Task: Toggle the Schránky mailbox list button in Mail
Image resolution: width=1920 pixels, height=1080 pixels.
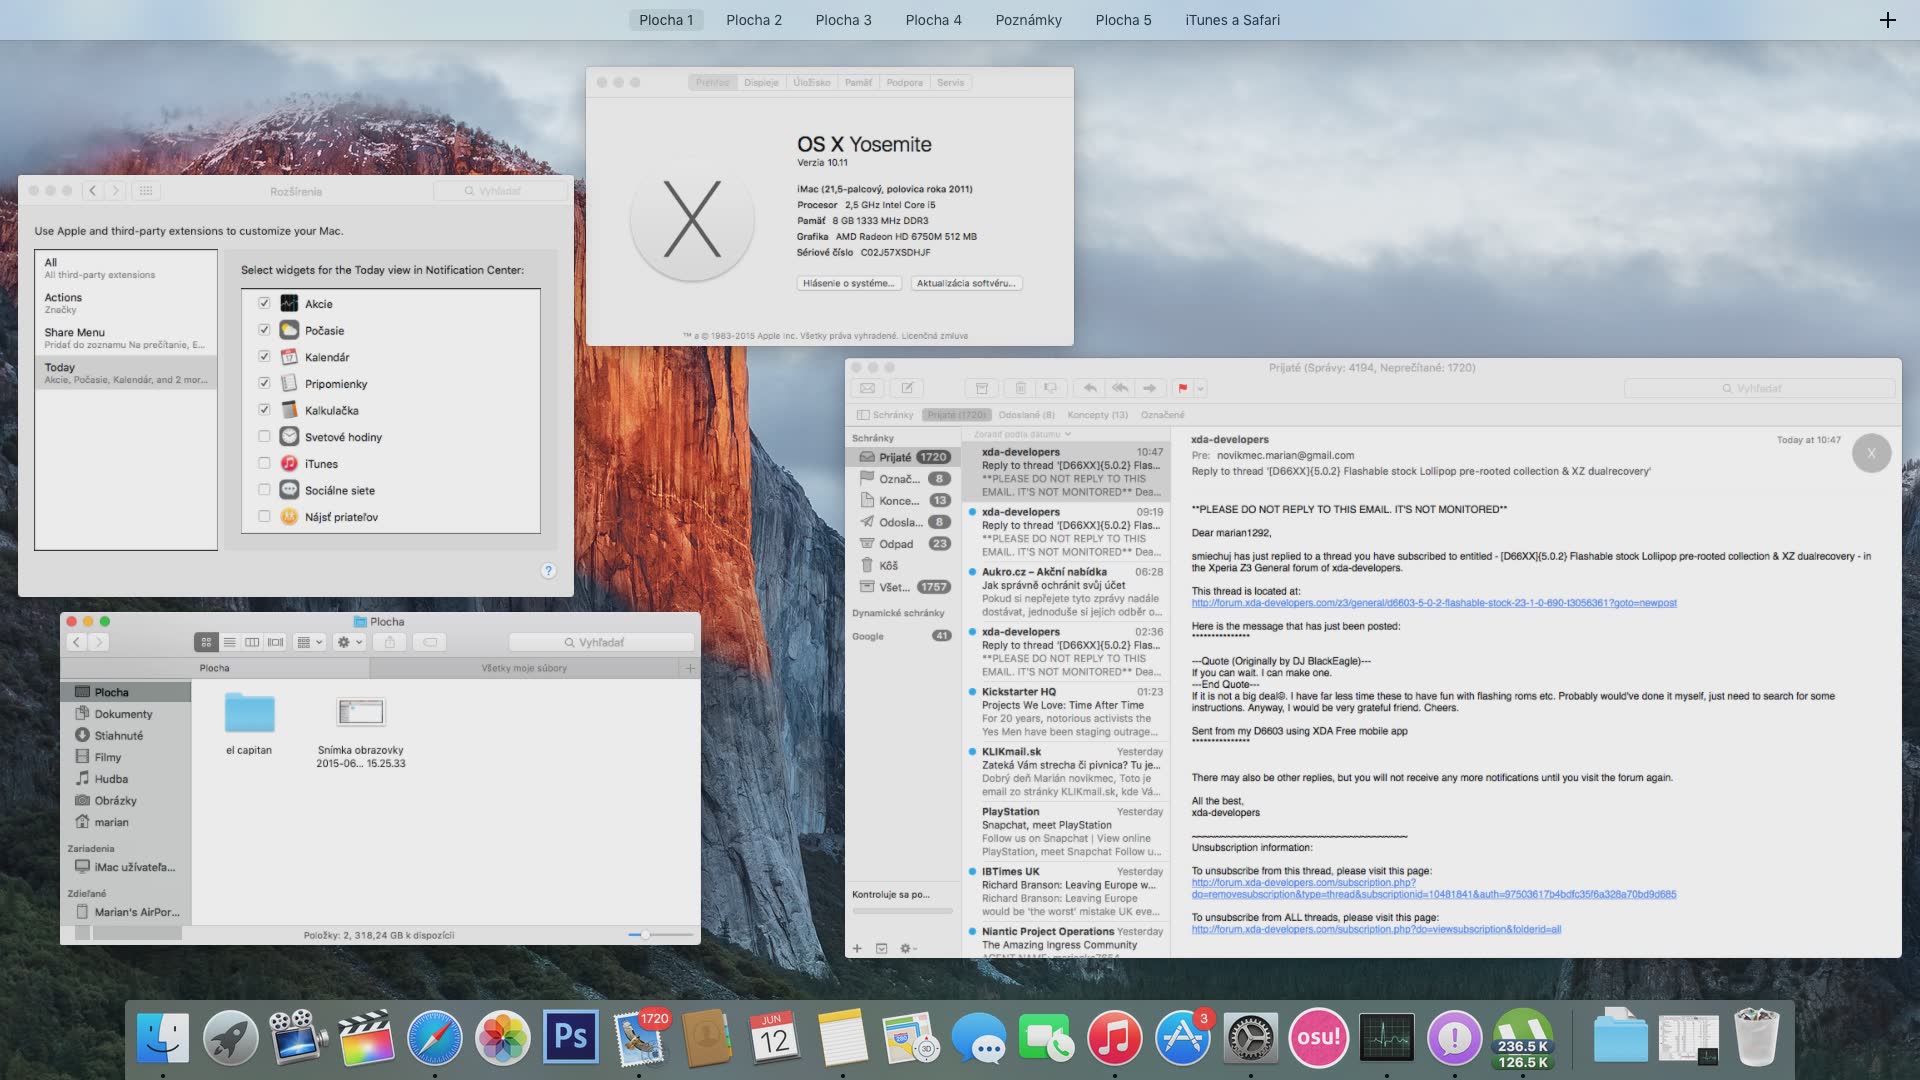Action: pyautogui.click(x=885, y=415)
